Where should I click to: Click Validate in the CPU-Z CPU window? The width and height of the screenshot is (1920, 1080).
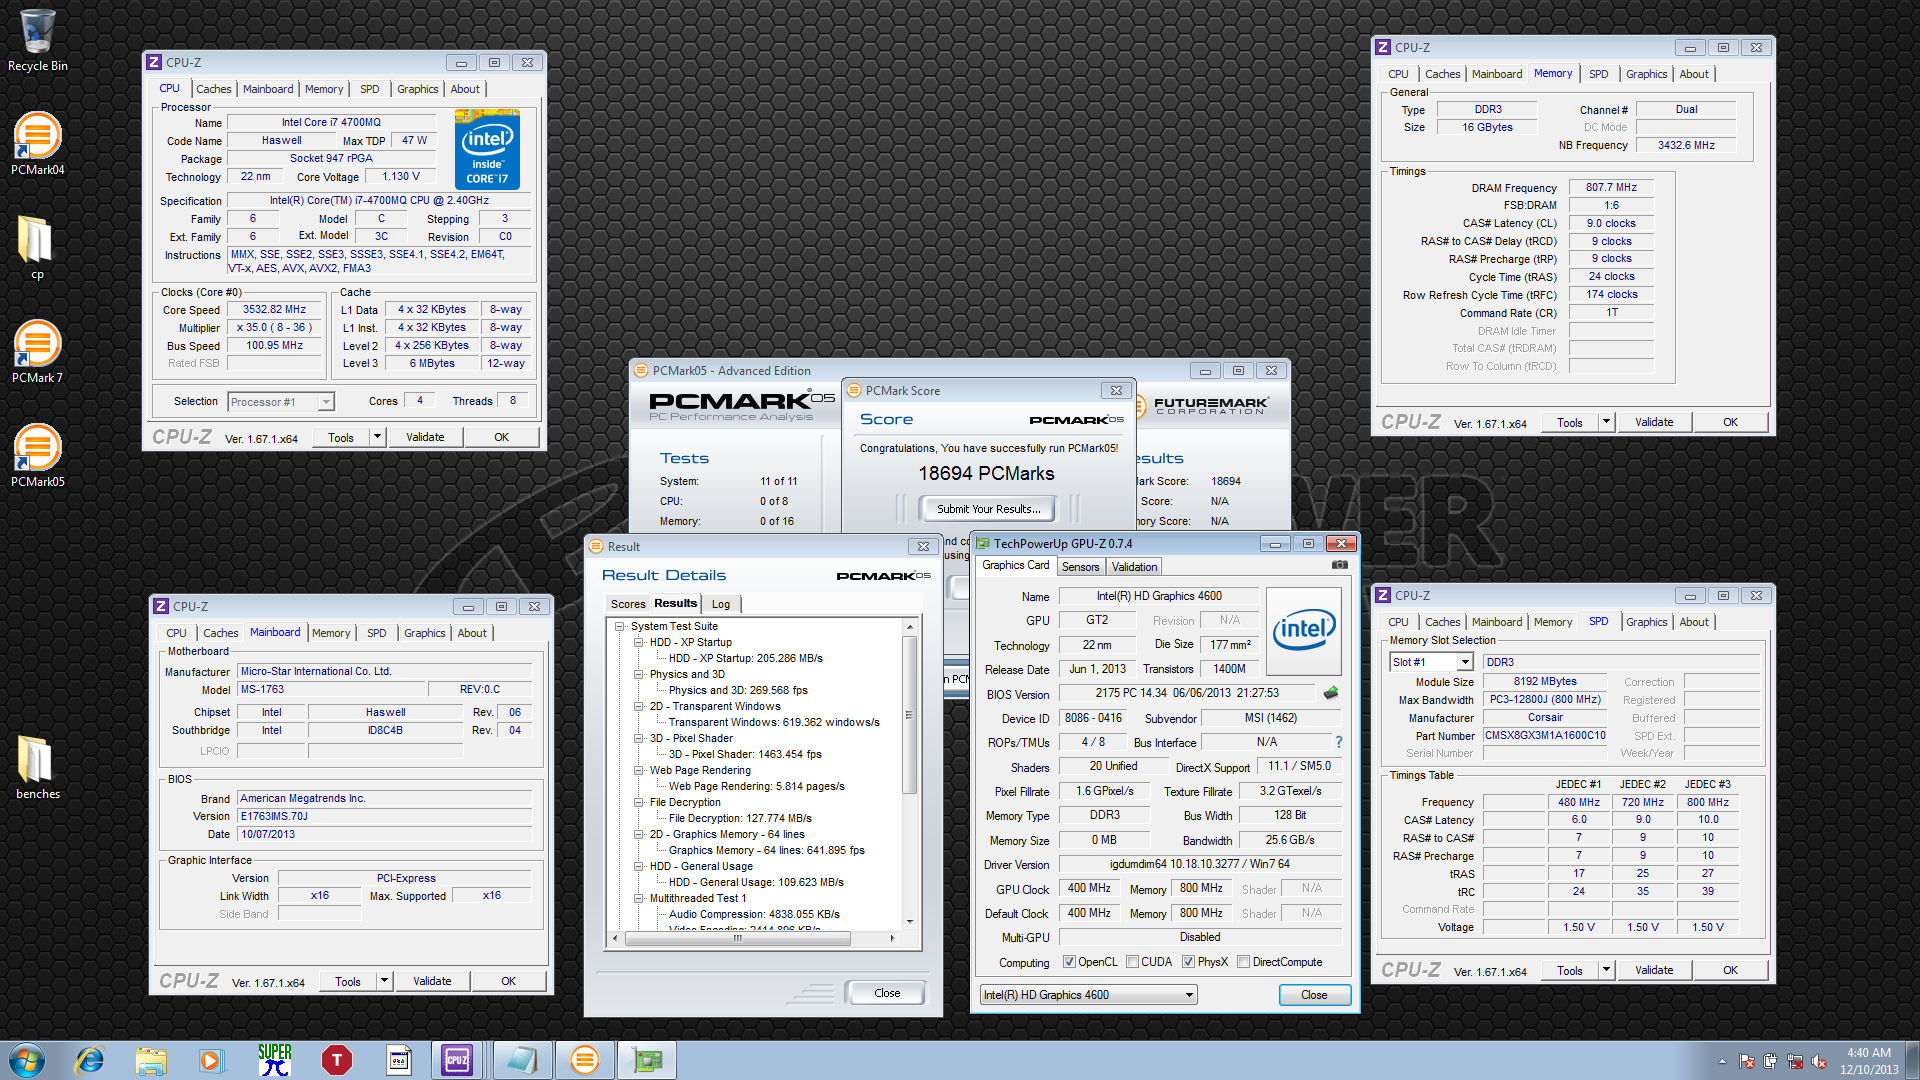click(x=425, y=437)
